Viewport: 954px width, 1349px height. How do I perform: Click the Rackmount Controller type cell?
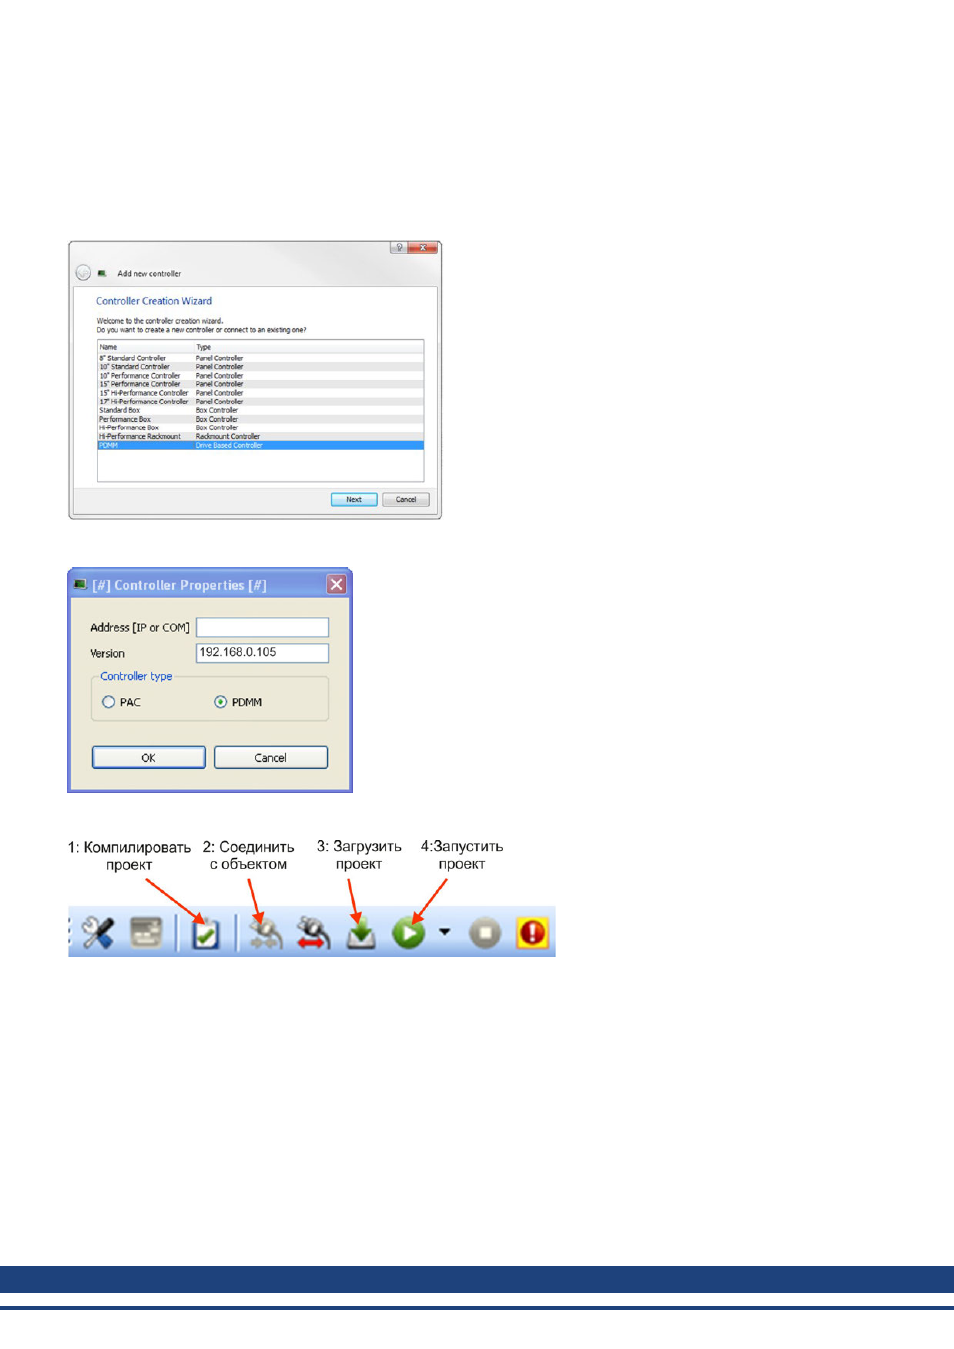[x=228, y=437]
